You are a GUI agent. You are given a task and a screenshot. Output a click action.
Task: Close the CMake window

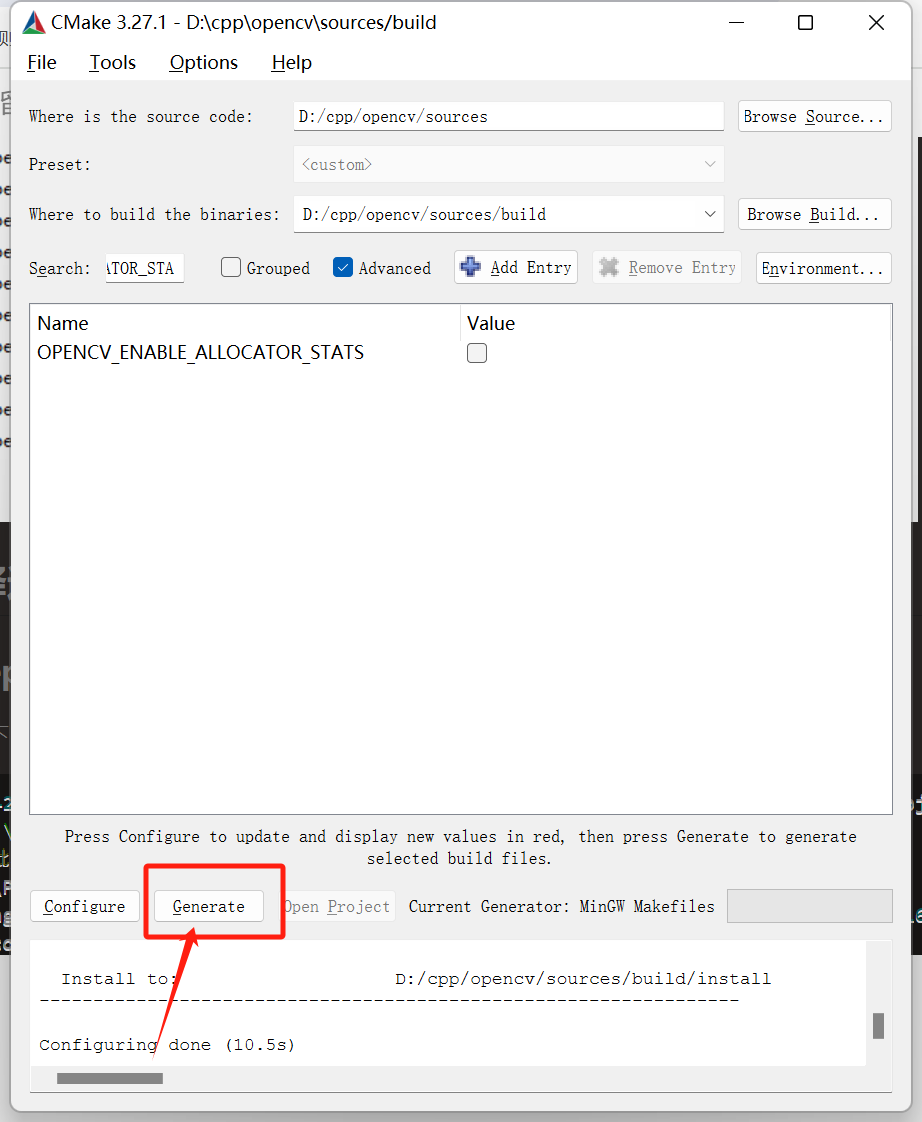(x=876, y=23)
